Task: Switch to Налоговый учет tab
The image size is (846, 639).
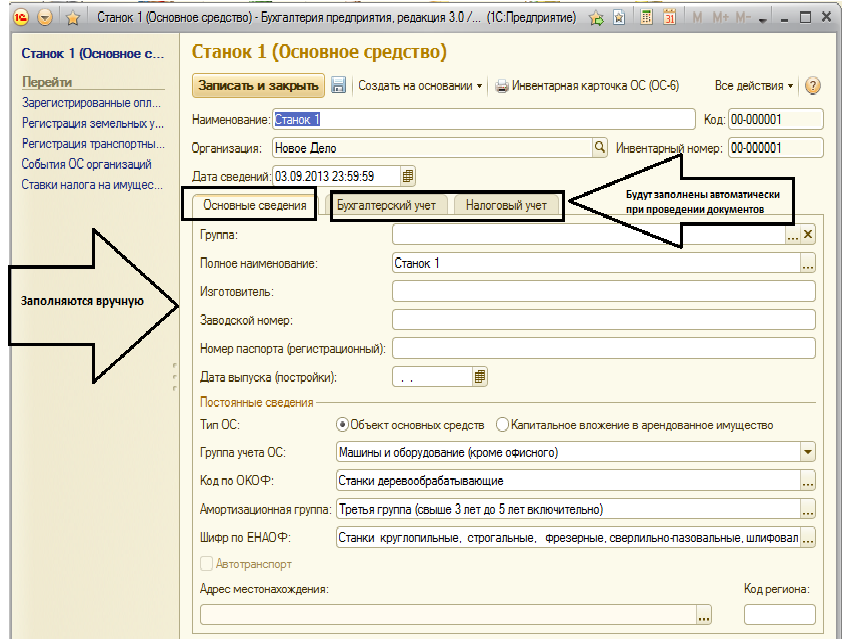Action: pos(506,206)
